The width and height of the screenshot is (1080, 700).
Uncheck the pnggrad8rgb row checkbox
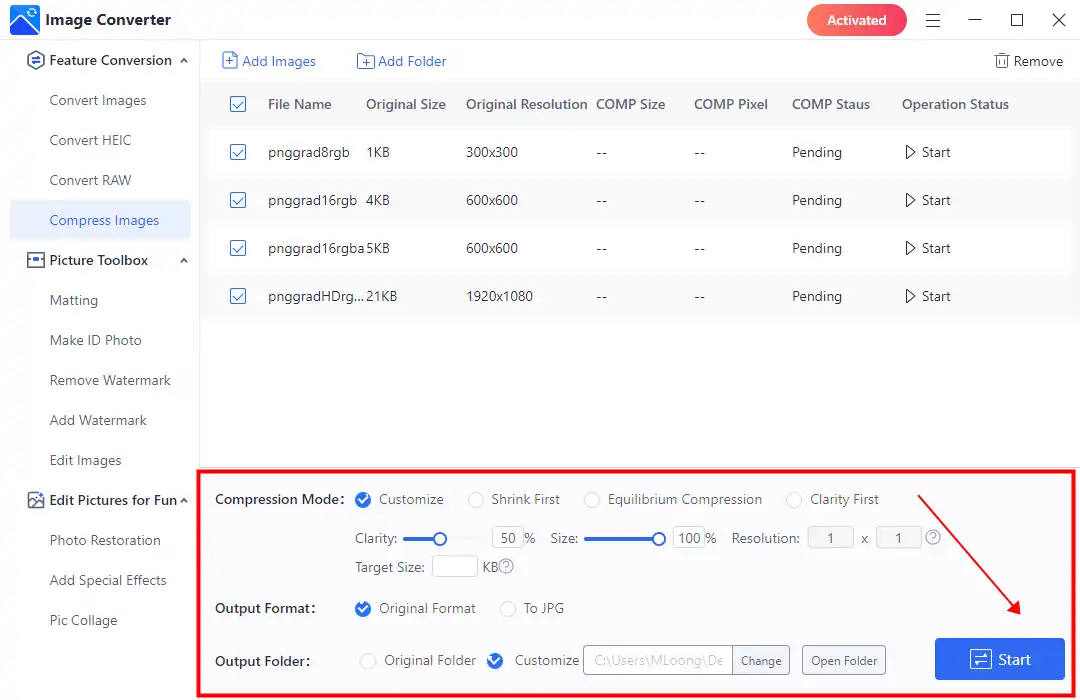[x=238, y=152]
